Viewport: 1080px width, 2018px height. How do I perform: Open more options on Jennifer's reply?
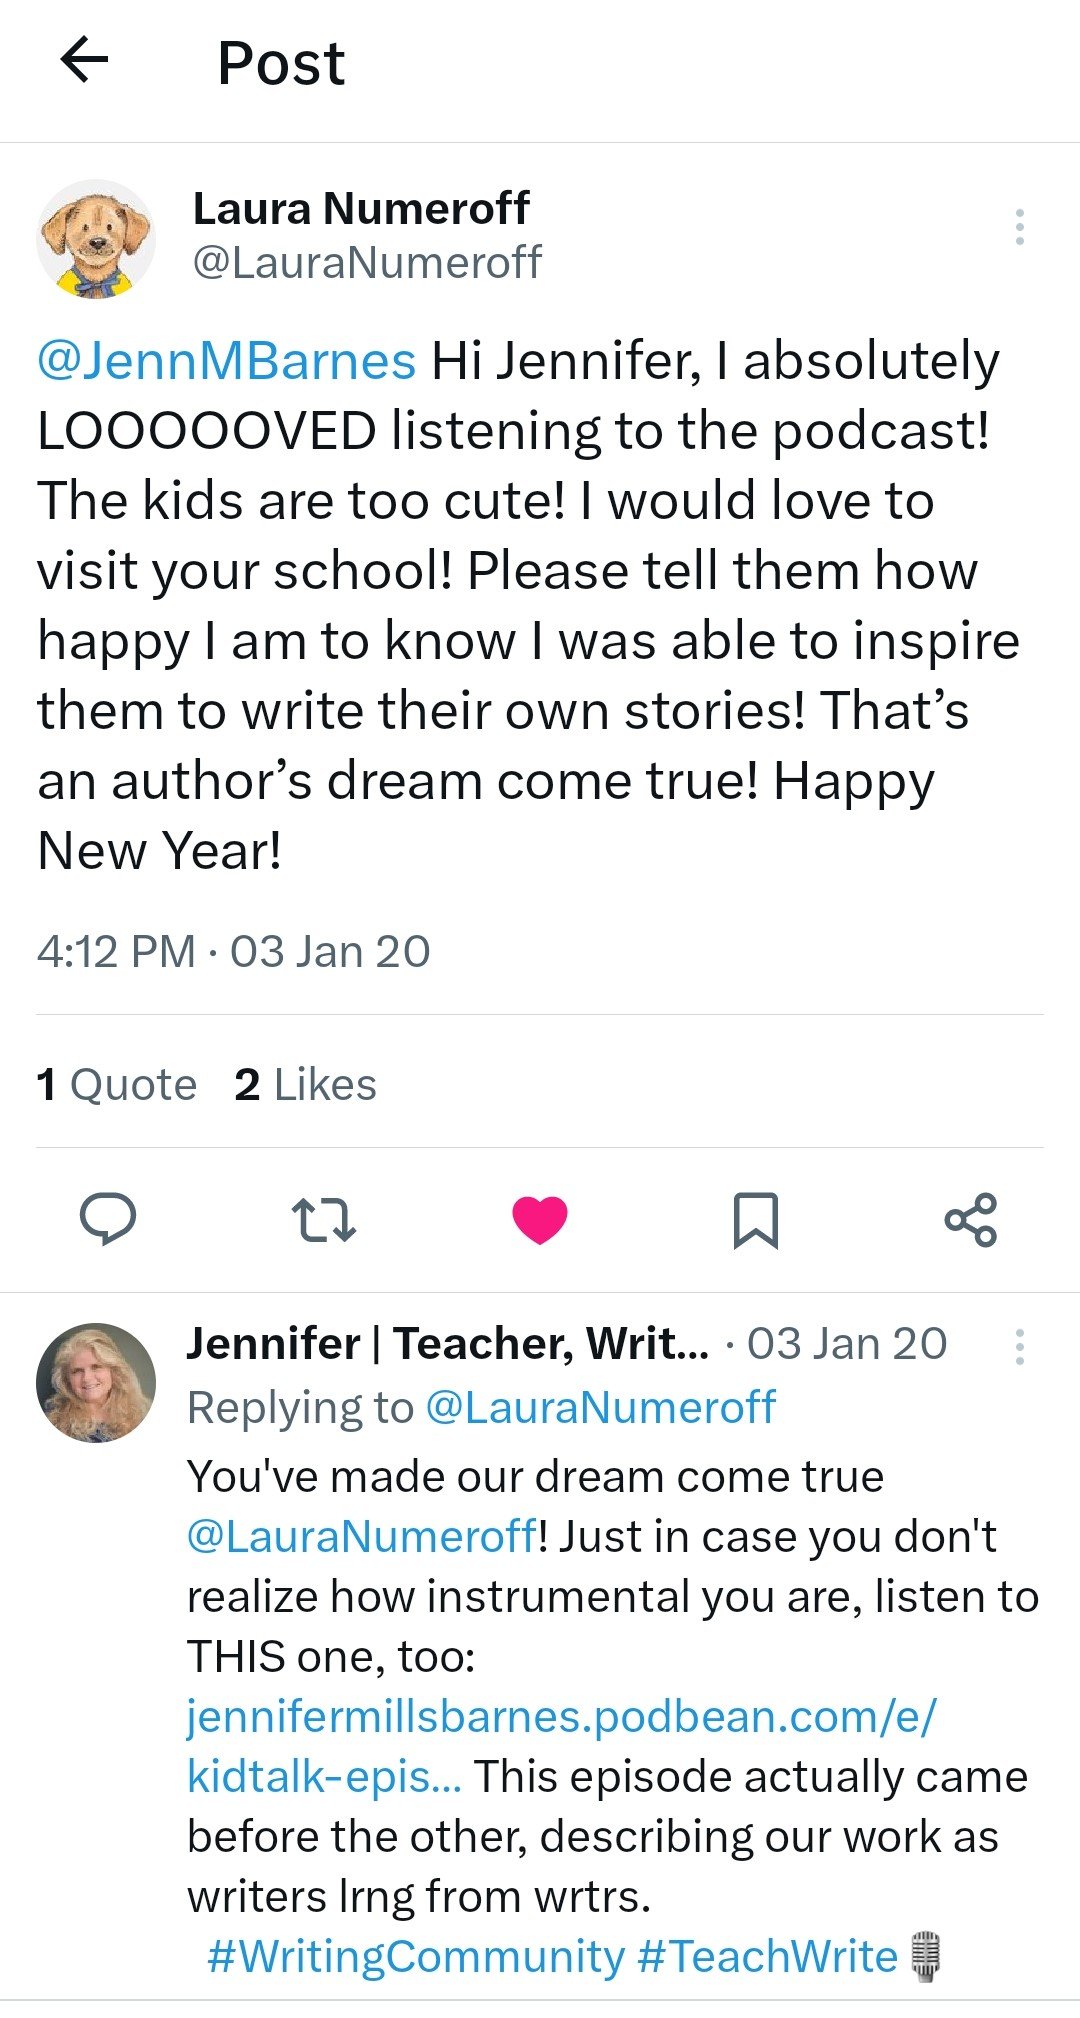[x=1019, y=1347]
